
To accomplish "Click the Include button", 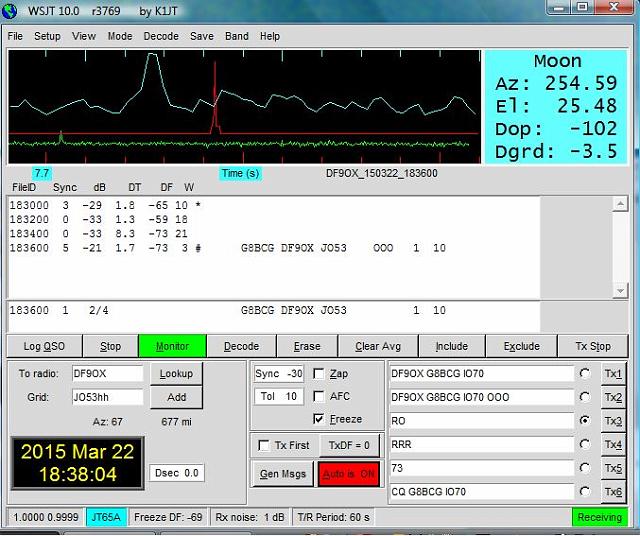I will (x=451, y=346).
